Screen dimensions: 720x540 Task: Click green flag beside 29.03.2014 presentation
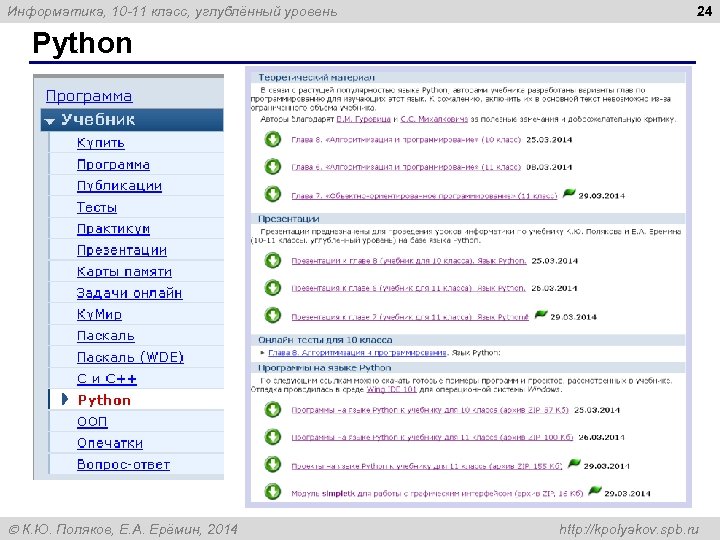541,315
